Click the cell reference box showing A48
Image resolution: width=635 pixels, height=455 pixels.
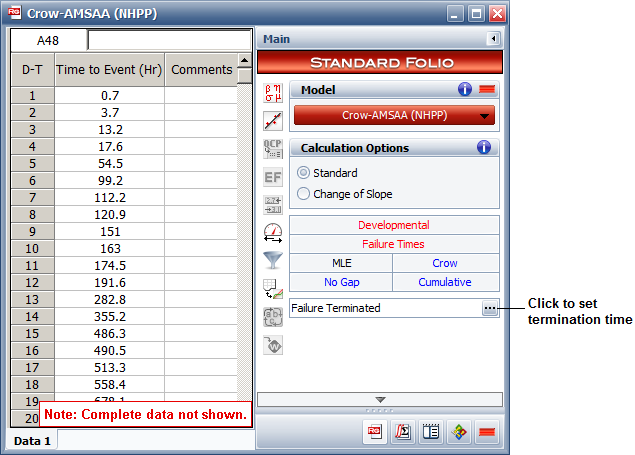tap(48, 40)
